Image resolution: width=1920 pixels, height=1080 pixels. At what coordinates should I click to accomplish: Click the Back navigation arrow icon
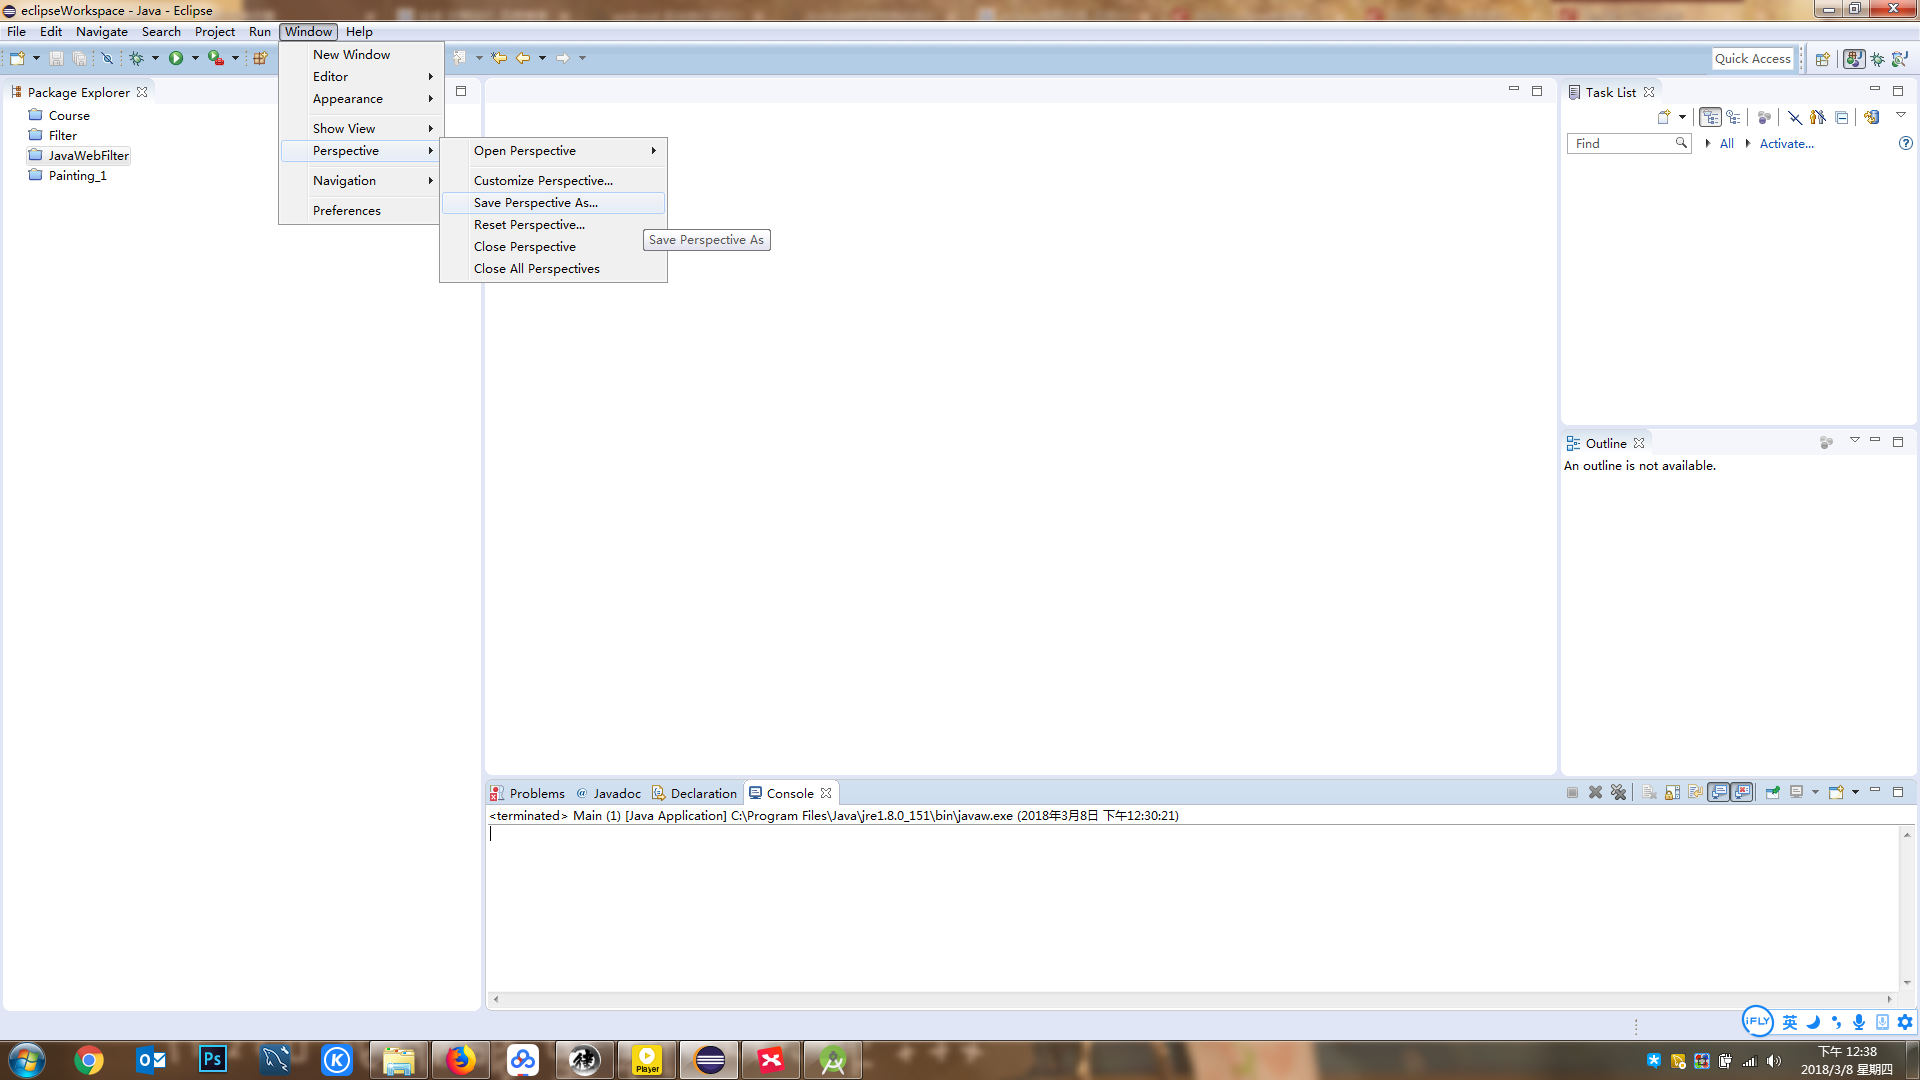tap(523, 58)
